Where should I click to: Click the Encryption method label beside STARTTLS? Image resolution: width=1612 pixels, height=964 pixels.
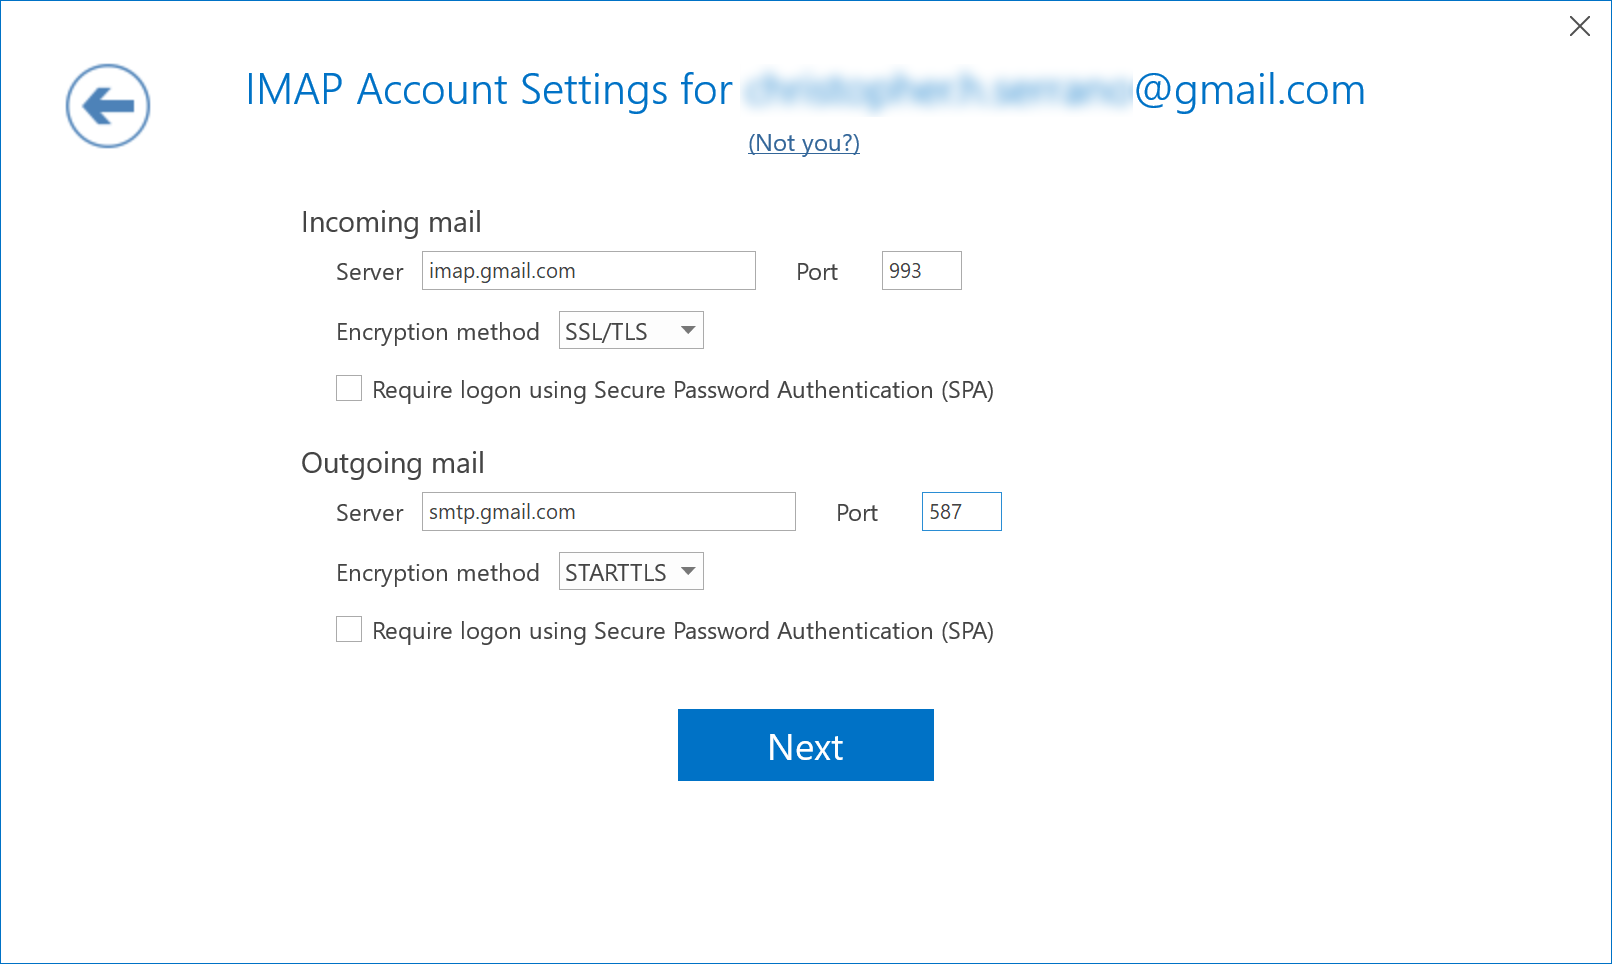coord(438,573)
